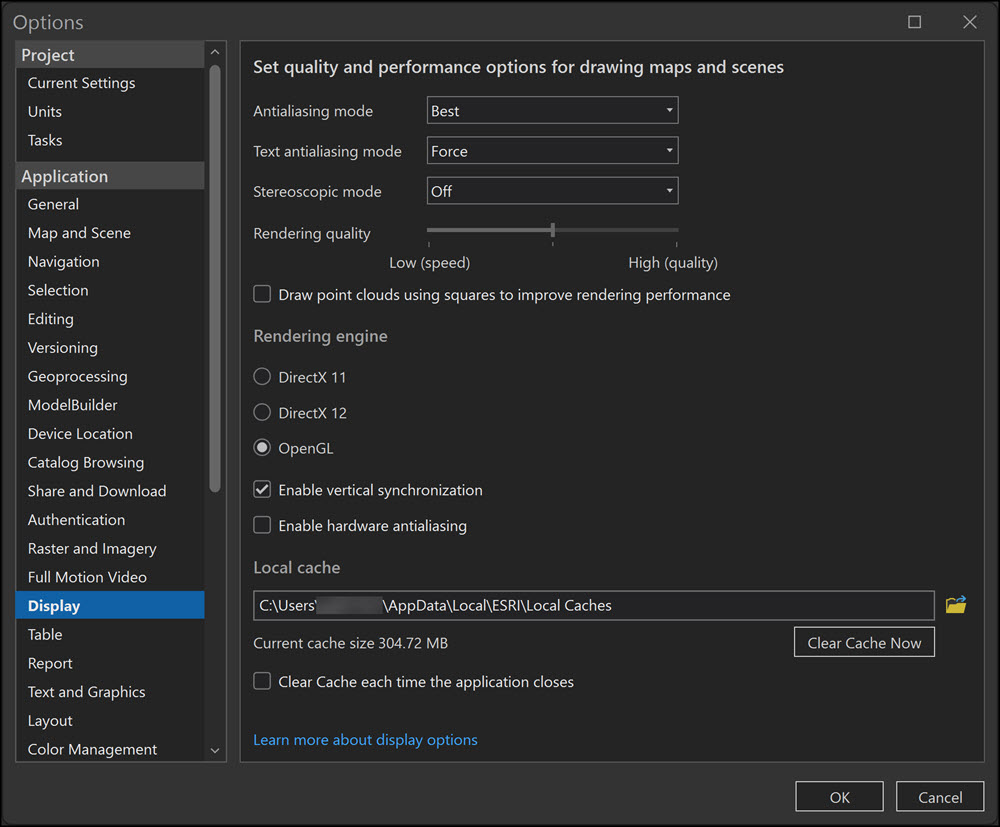1000x827 pixels.
Task: Open the Text antialiasing mode dropdown
Action: coord(552,150)
